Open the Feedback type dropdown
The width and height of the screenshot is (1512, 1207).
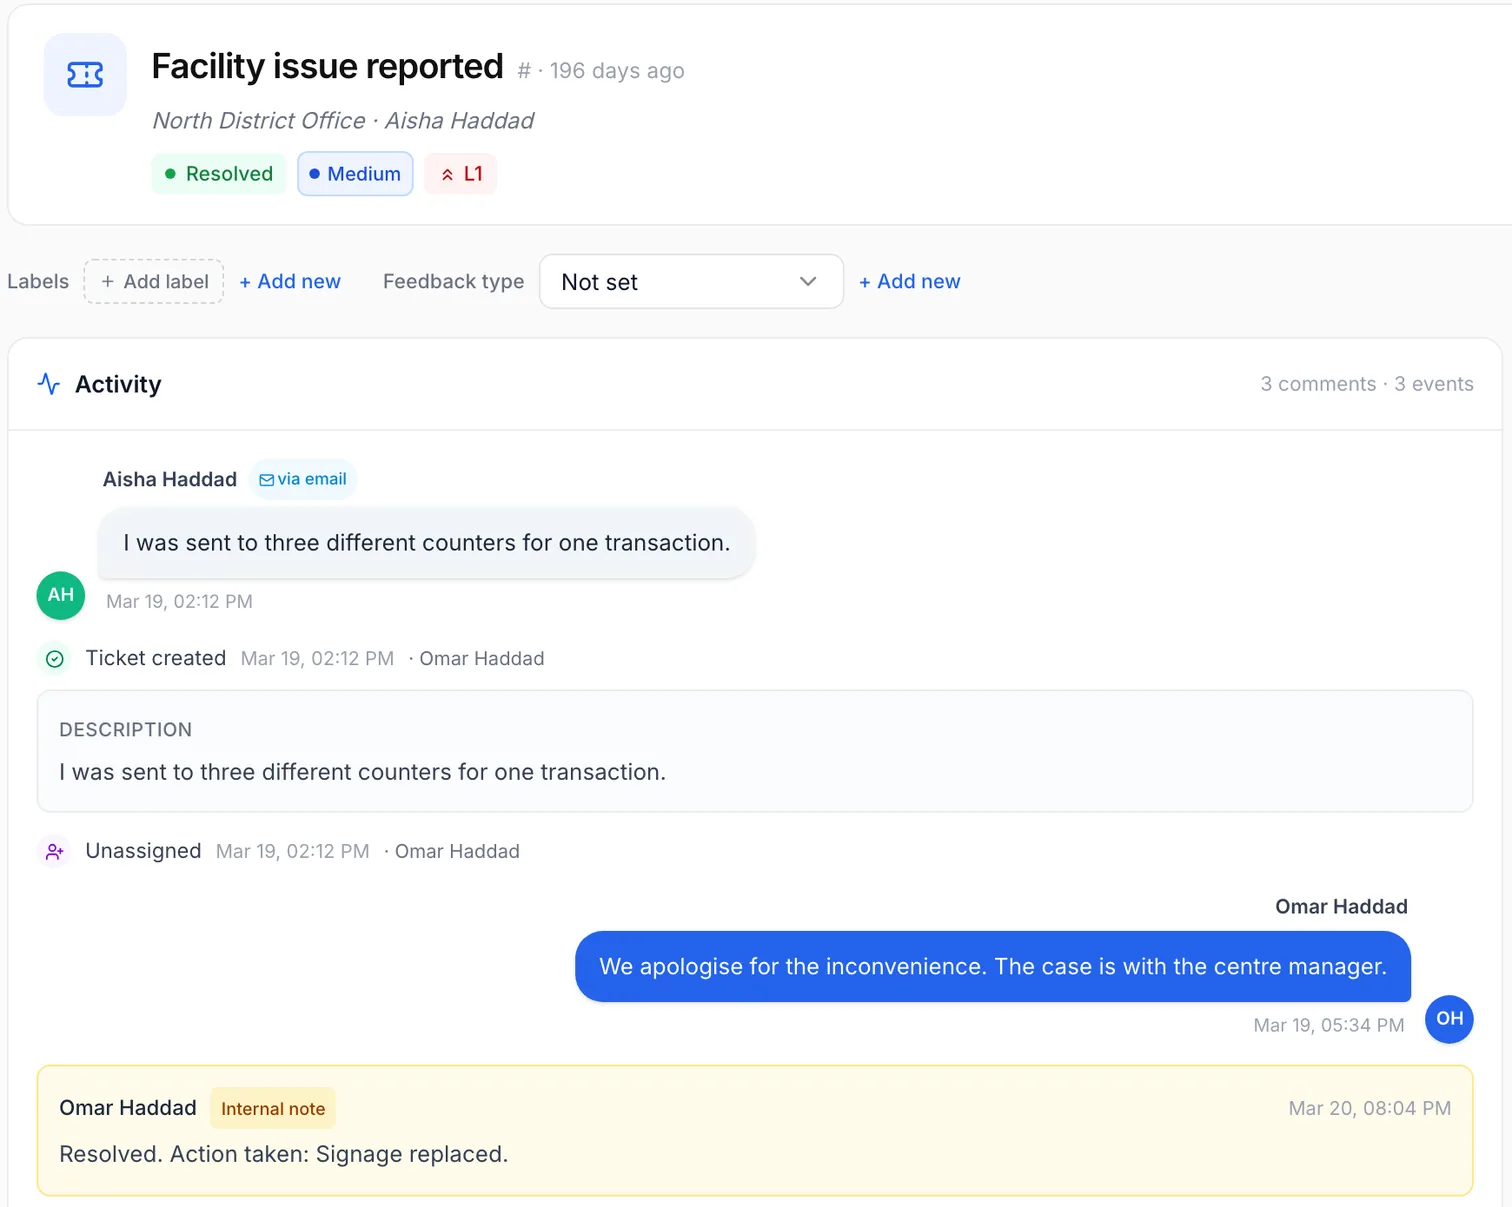(691, 282)
